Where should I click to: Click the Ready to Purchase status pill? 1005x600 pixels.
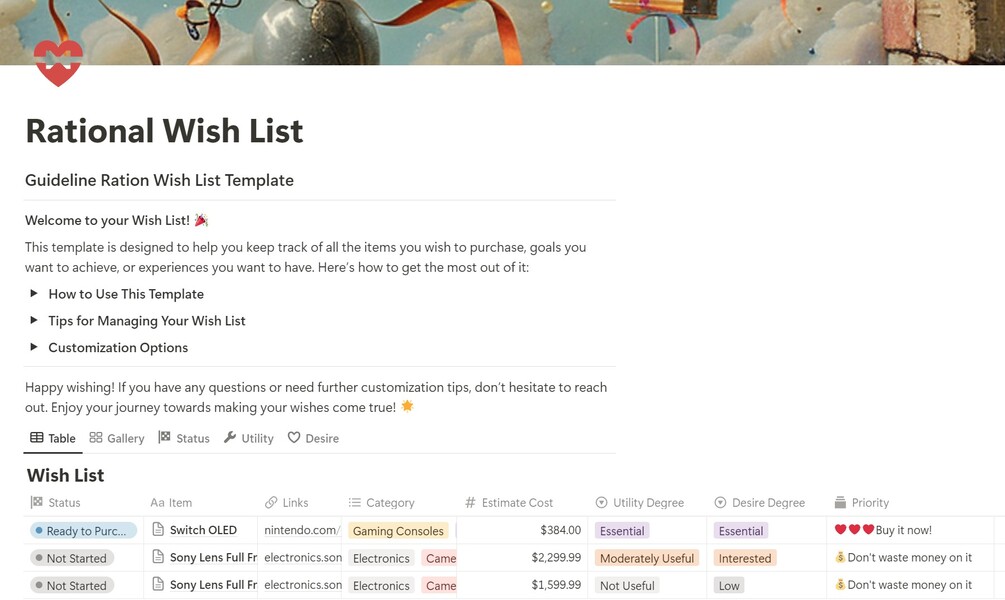click(x=84, y=531)
